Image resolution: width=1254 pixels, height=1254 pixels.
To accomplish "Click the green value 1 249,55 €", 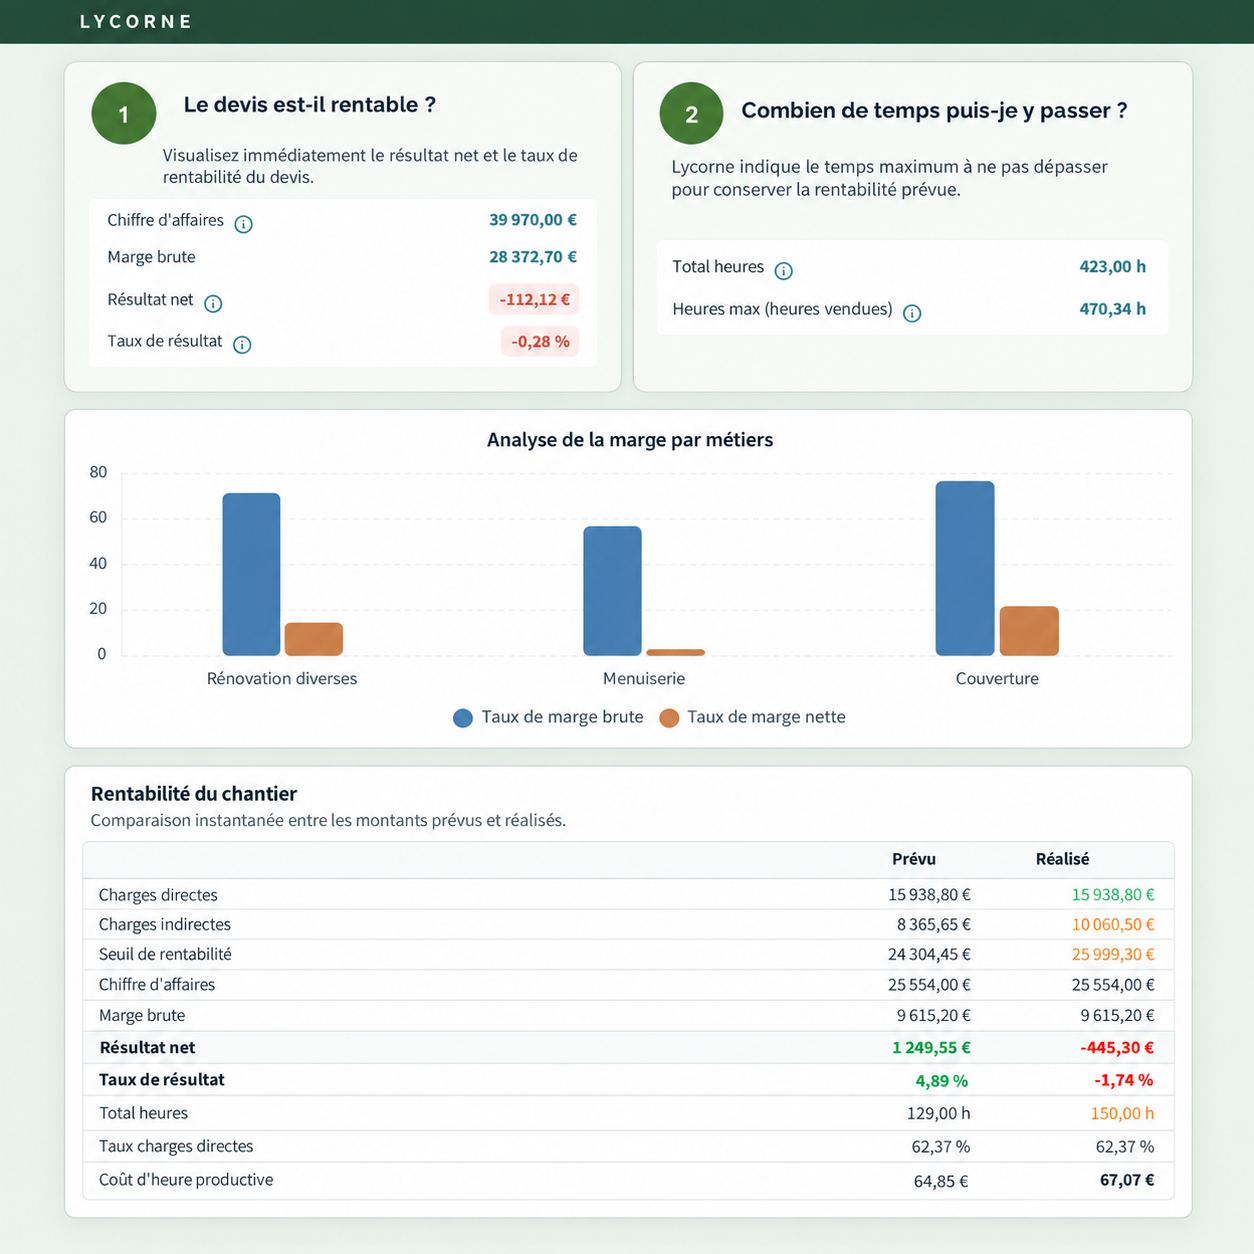I will [x=931, y=1048].
